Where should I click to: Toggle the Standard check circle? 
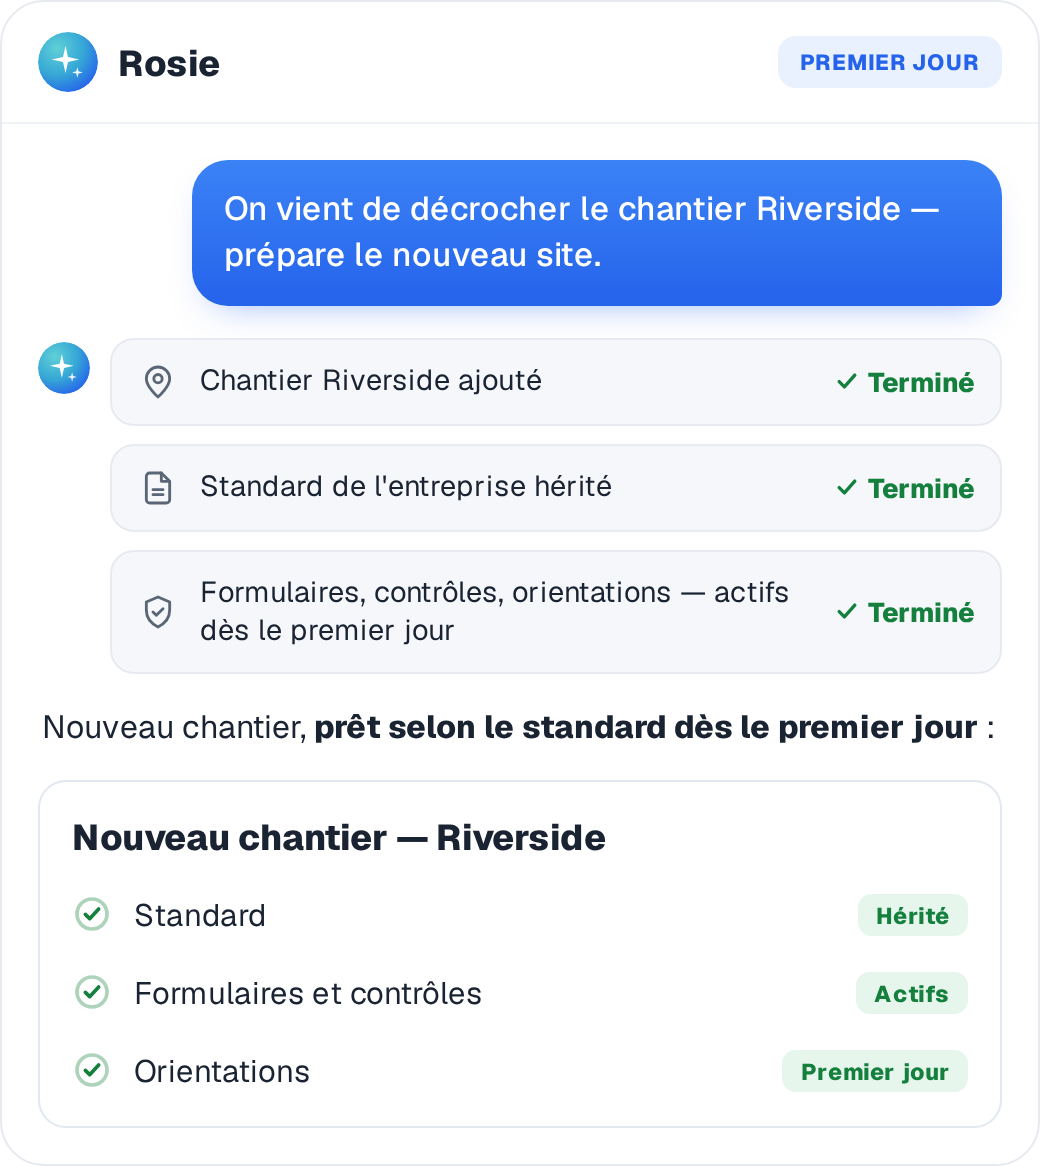[92, 914]
